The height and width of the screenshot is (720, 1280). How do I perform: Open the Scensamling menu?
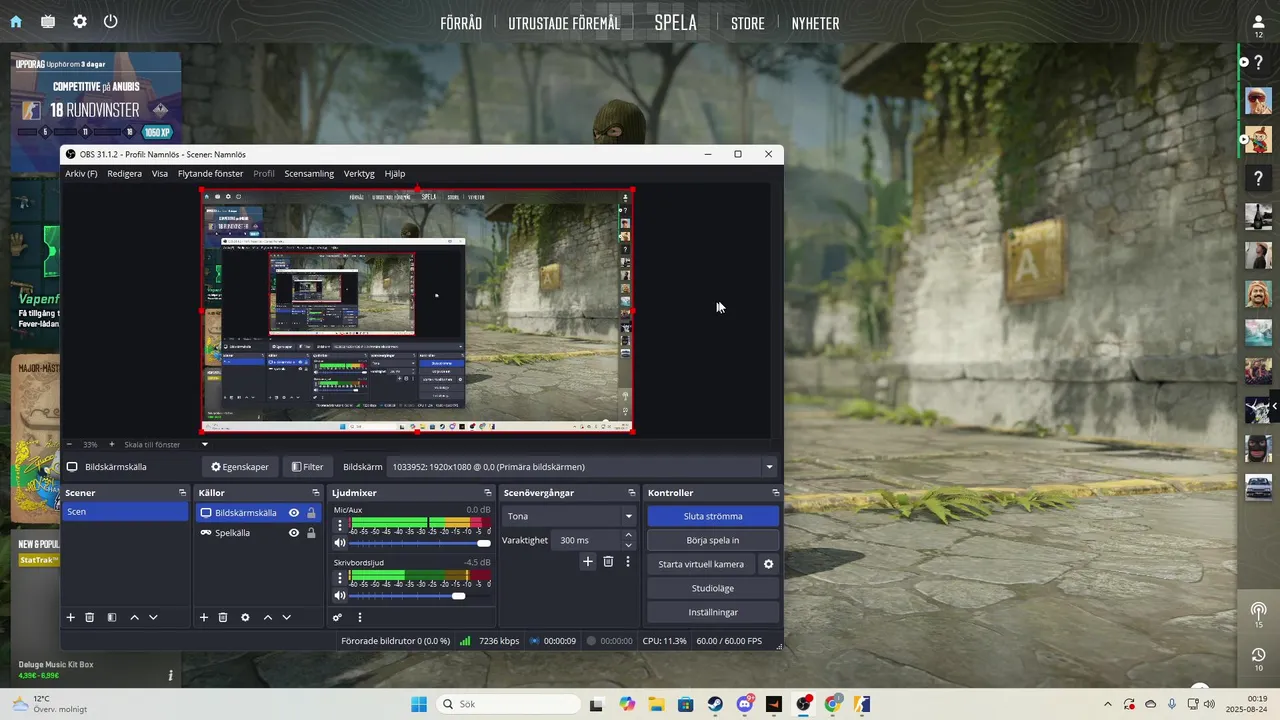(309, 174)
